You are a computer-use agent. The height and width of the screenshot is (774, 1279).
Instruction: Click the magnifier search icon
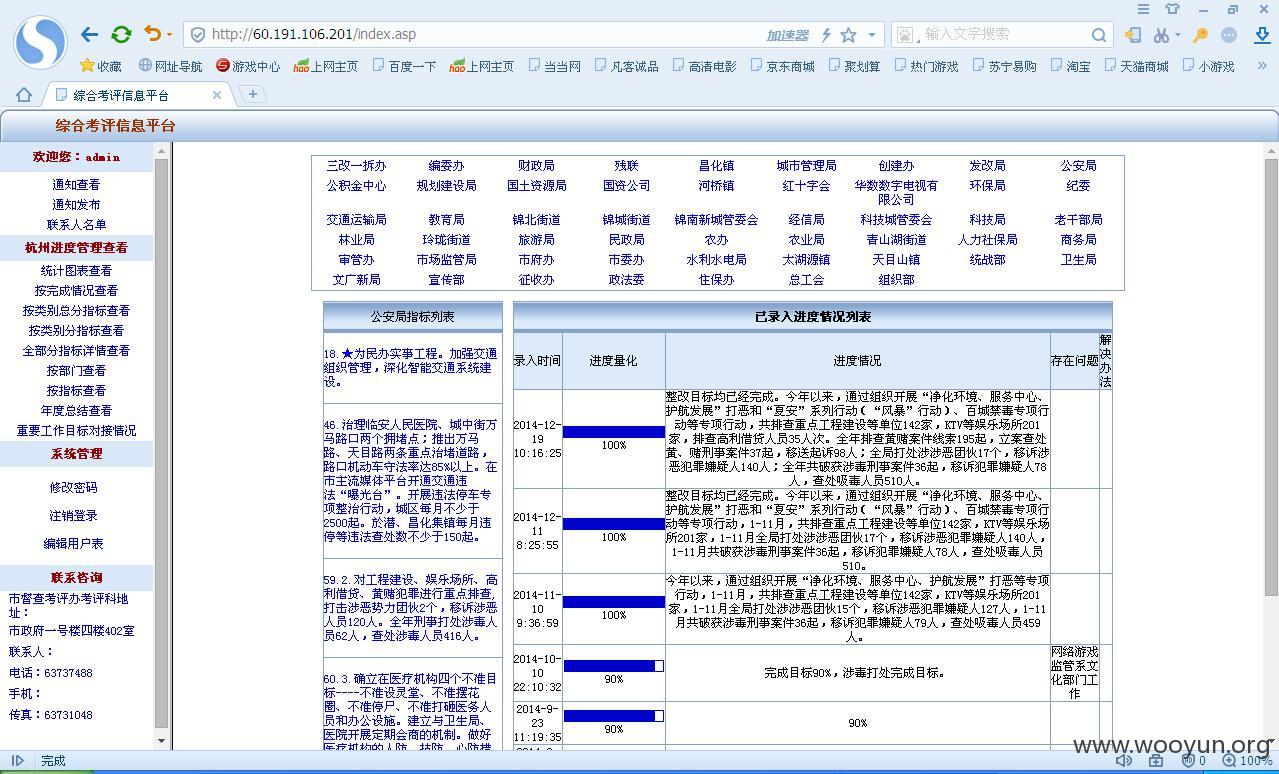[x=1099, y=35]
